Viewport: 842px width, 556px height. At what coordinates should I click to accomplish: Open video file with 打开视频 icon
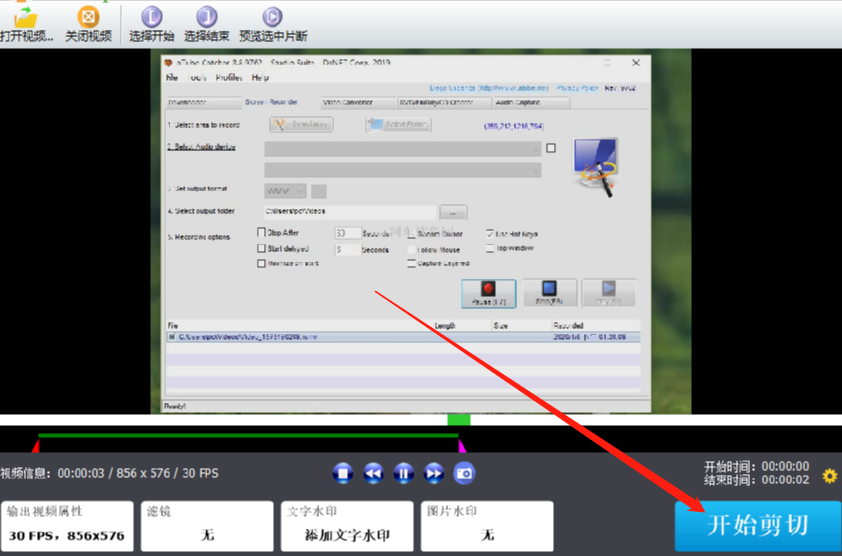(26, 24)
